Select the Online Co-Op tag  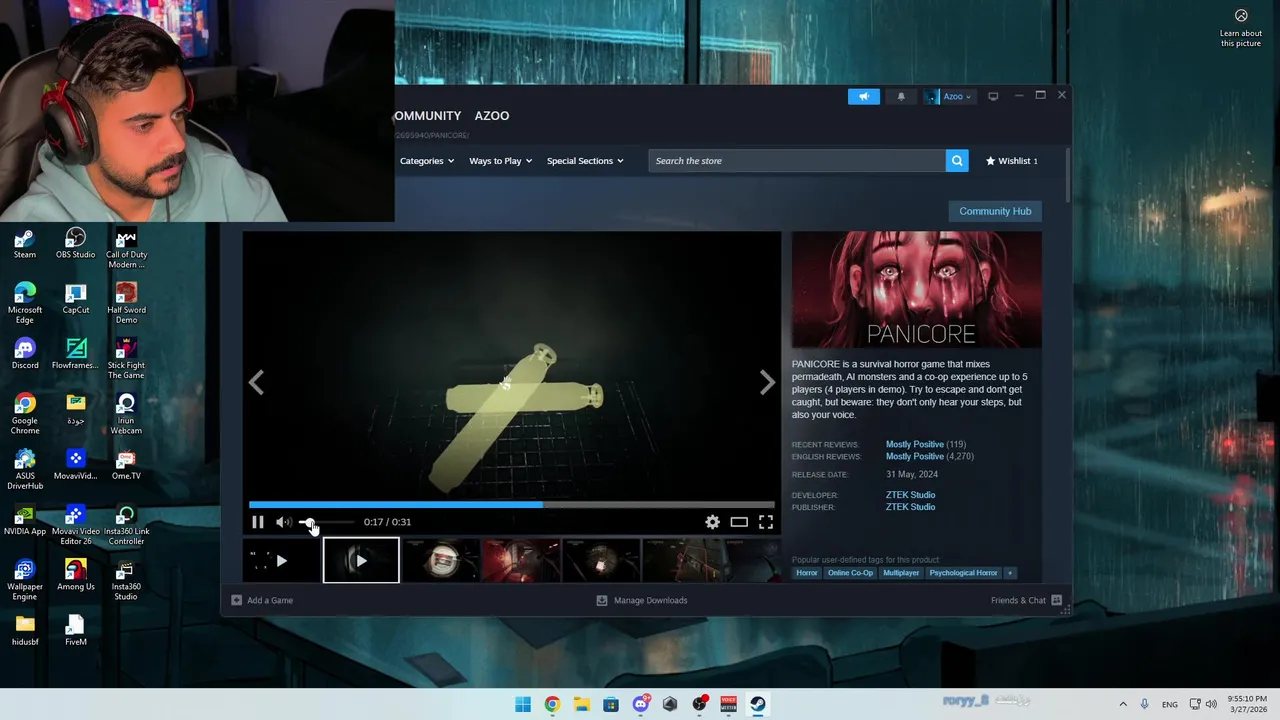coord(850,573)
